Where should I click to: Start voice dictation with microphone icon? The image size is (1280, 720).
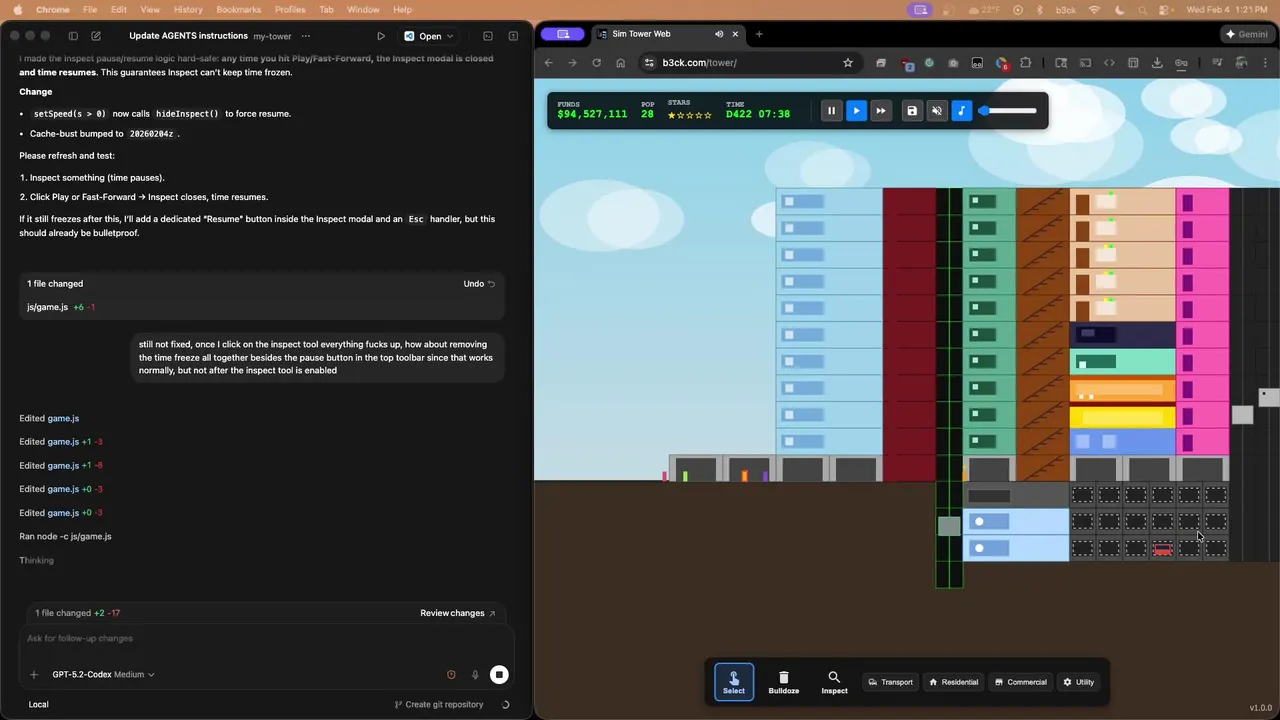point(475,675)
